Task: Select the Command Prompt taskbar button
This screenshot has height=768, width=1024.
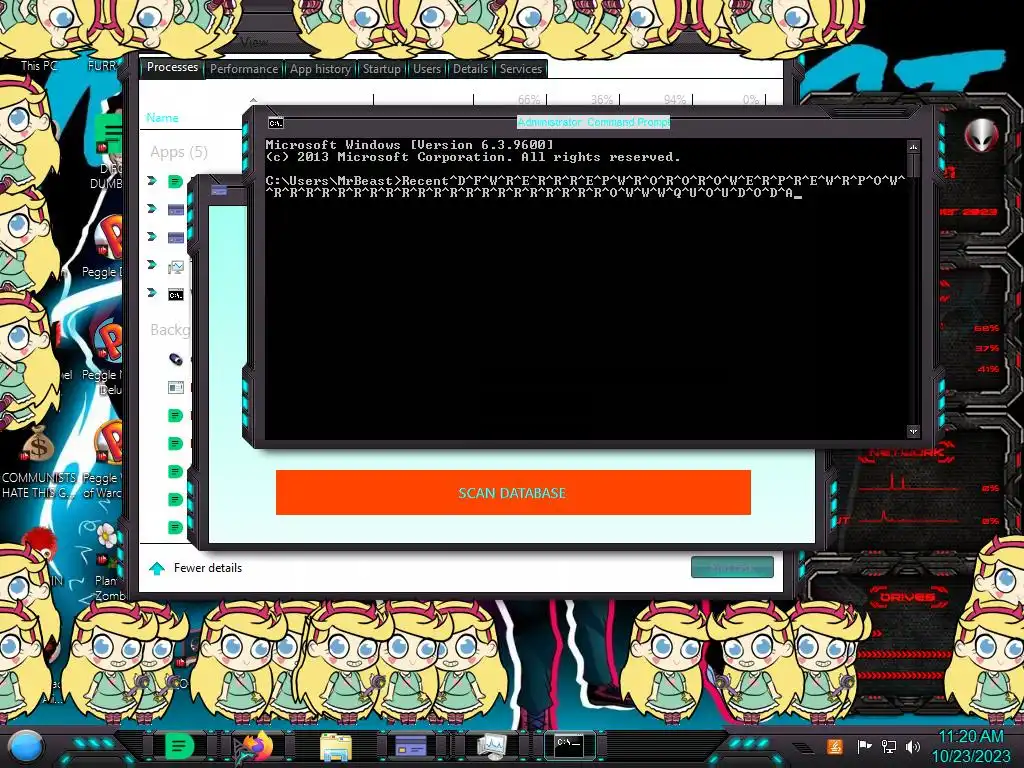Action: point(569,745)
